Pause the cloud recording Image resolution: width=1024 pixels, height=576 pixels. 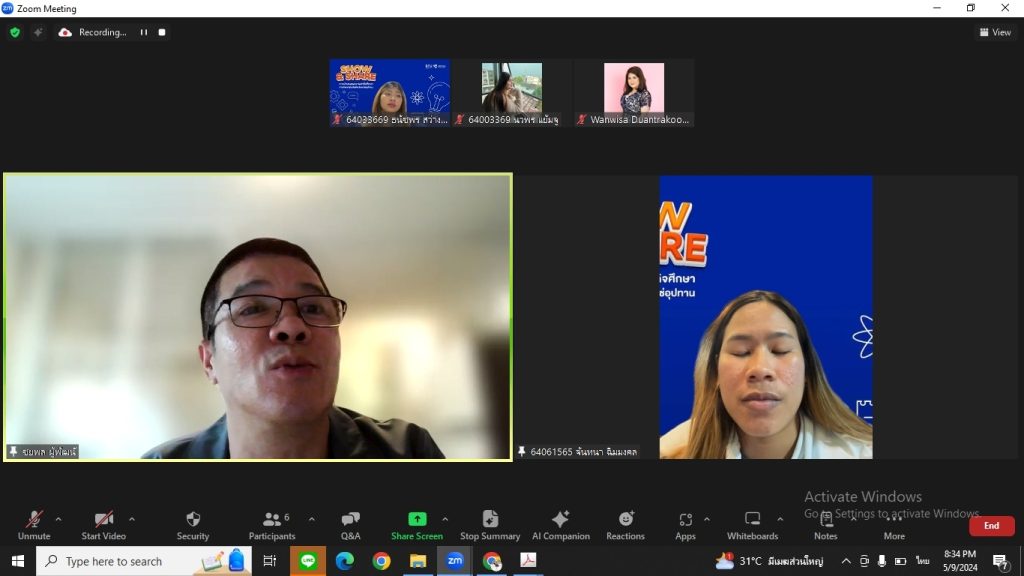pyautogui.click(x=144, y=32)
